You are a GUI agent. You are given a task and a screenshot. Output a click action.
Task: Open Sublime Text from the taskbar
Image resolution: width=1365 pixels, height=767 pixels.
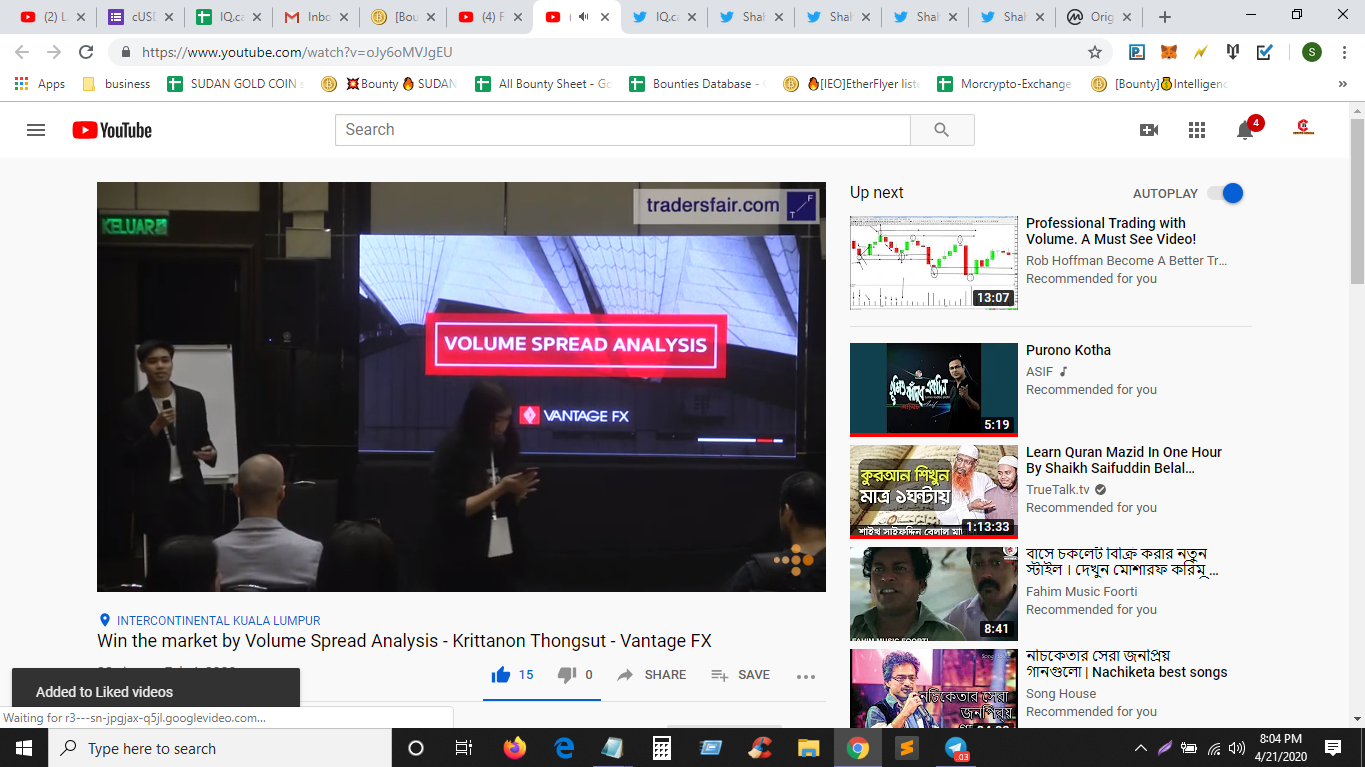coord(906,748)
